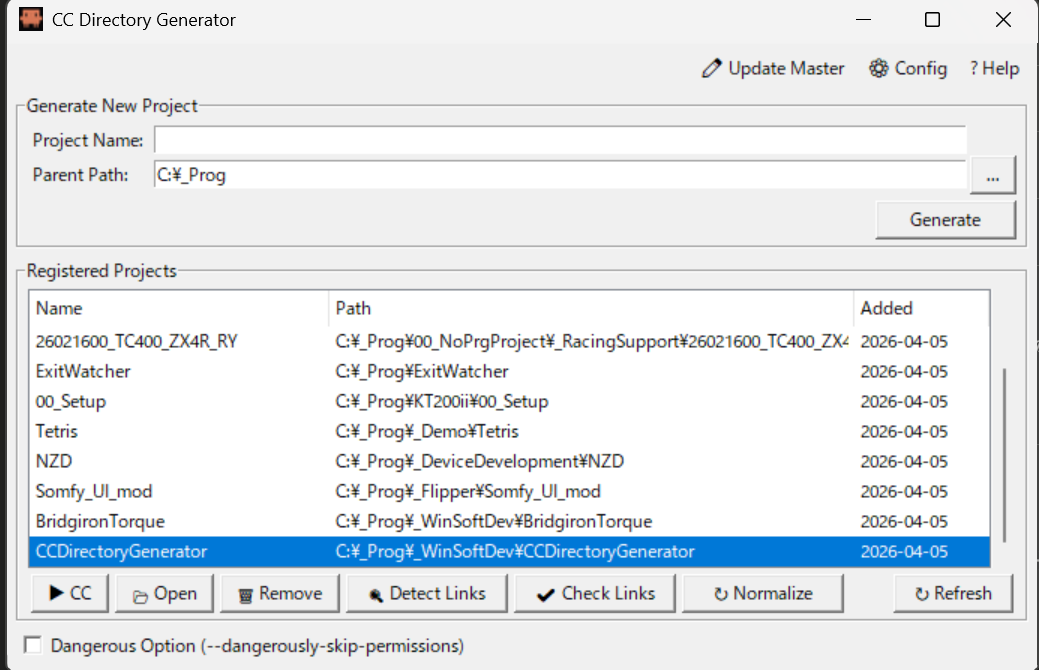
Task: Close the CC Directory Generator window
Action: coord(1003,20)
